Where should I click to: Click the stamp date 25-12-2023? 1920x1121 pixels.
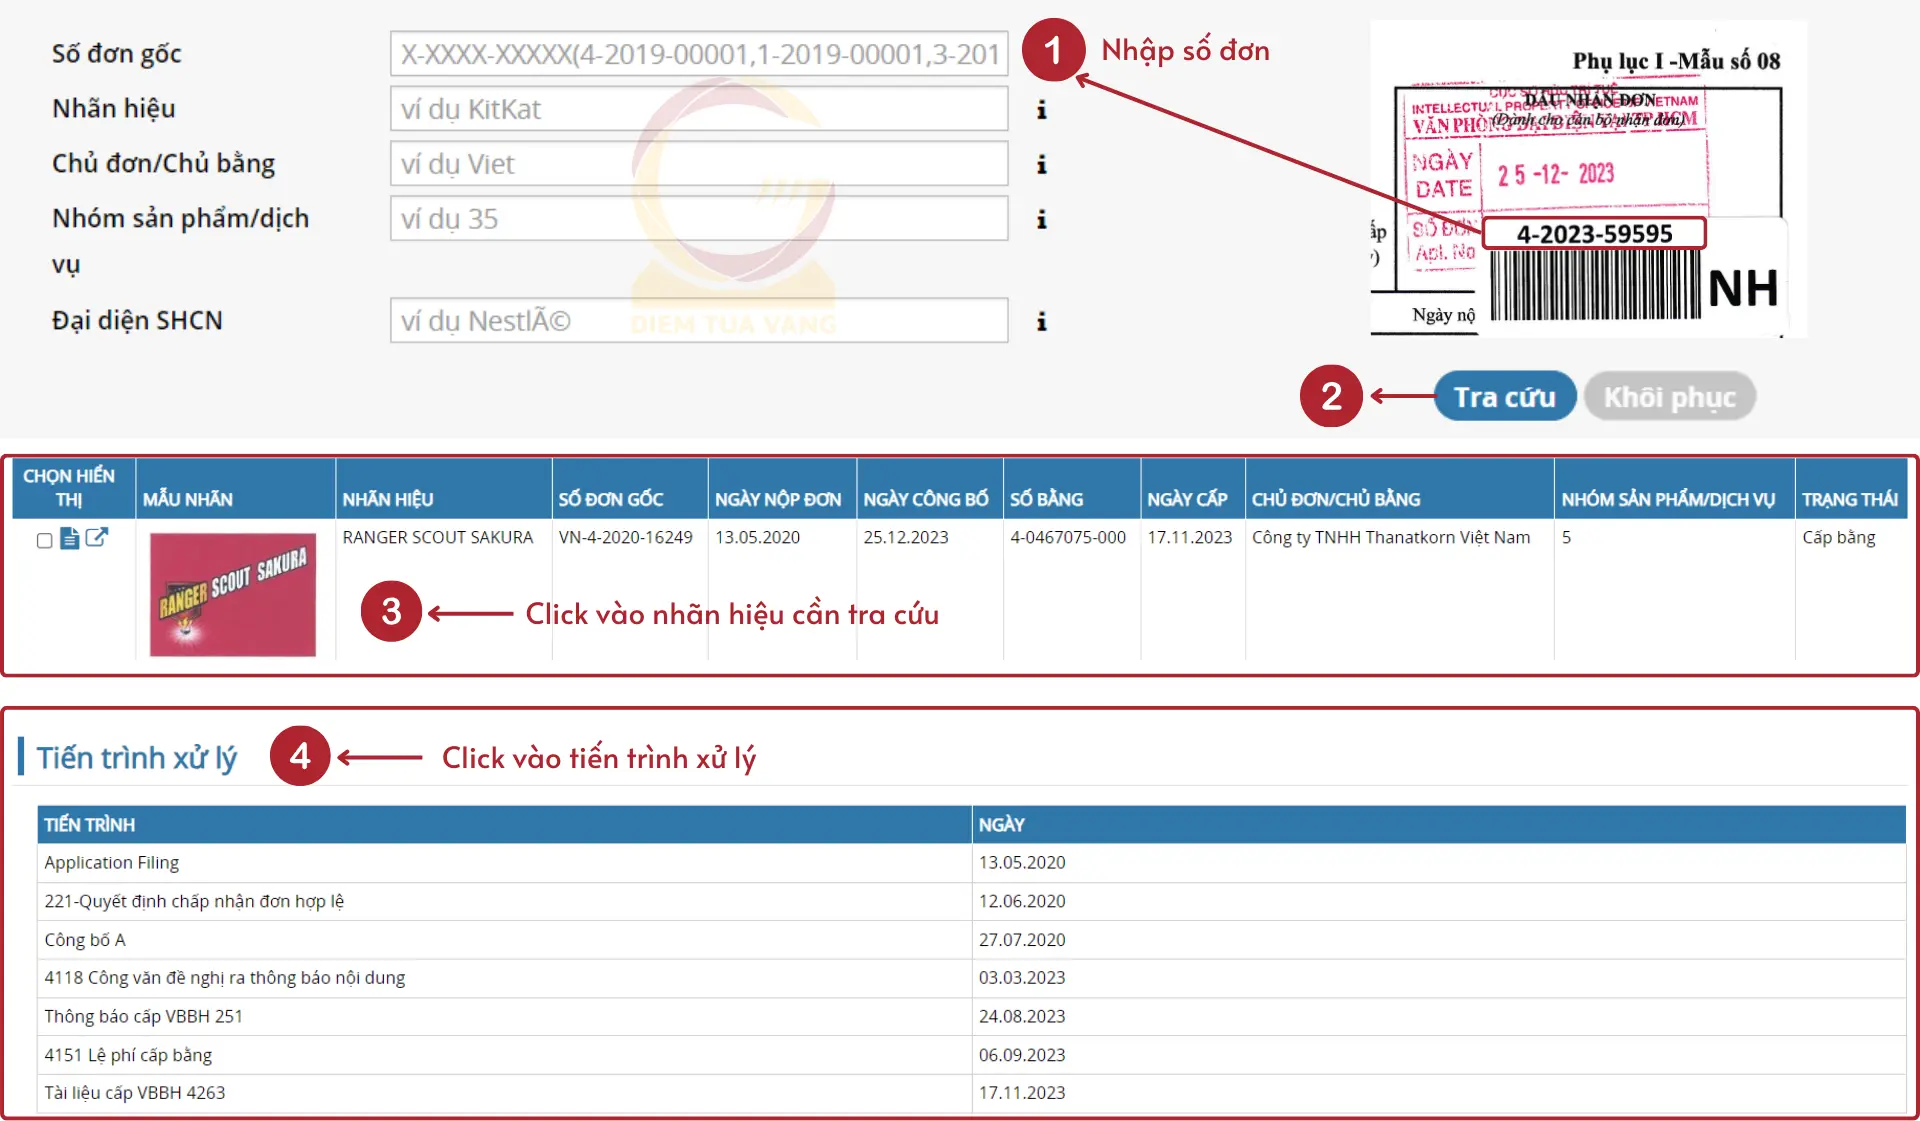click(x=1555, y=174)
